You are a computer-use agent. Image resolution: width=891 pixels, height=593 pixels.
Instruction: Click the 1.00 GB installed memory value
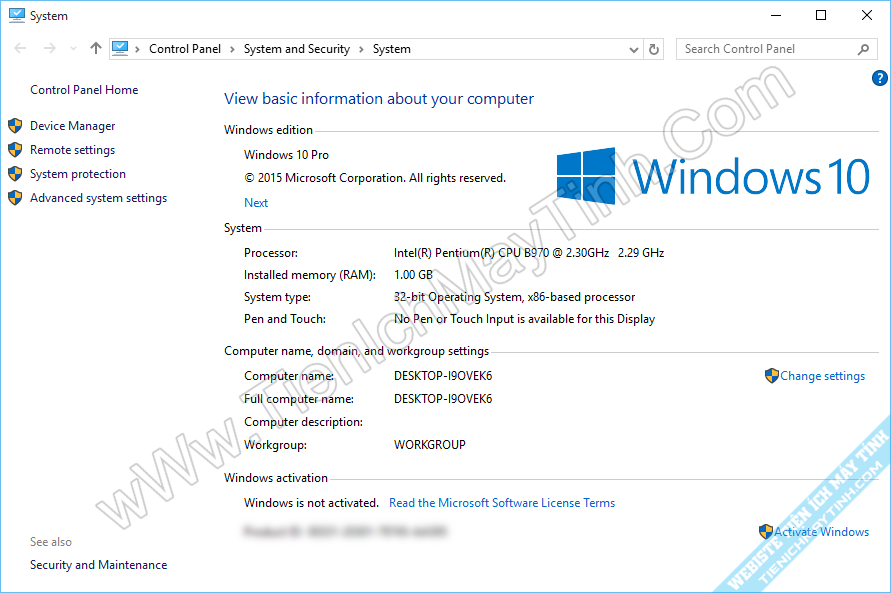(413, 275)
